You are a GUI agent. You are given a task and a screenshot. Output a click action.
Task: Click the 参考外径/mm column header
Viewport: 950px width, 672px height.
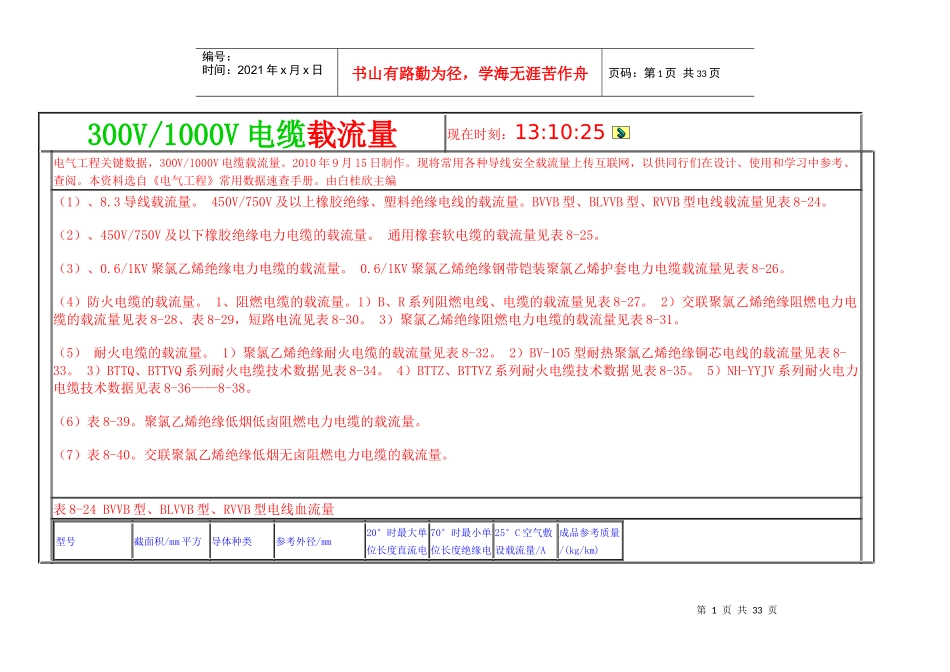(319, 541)
